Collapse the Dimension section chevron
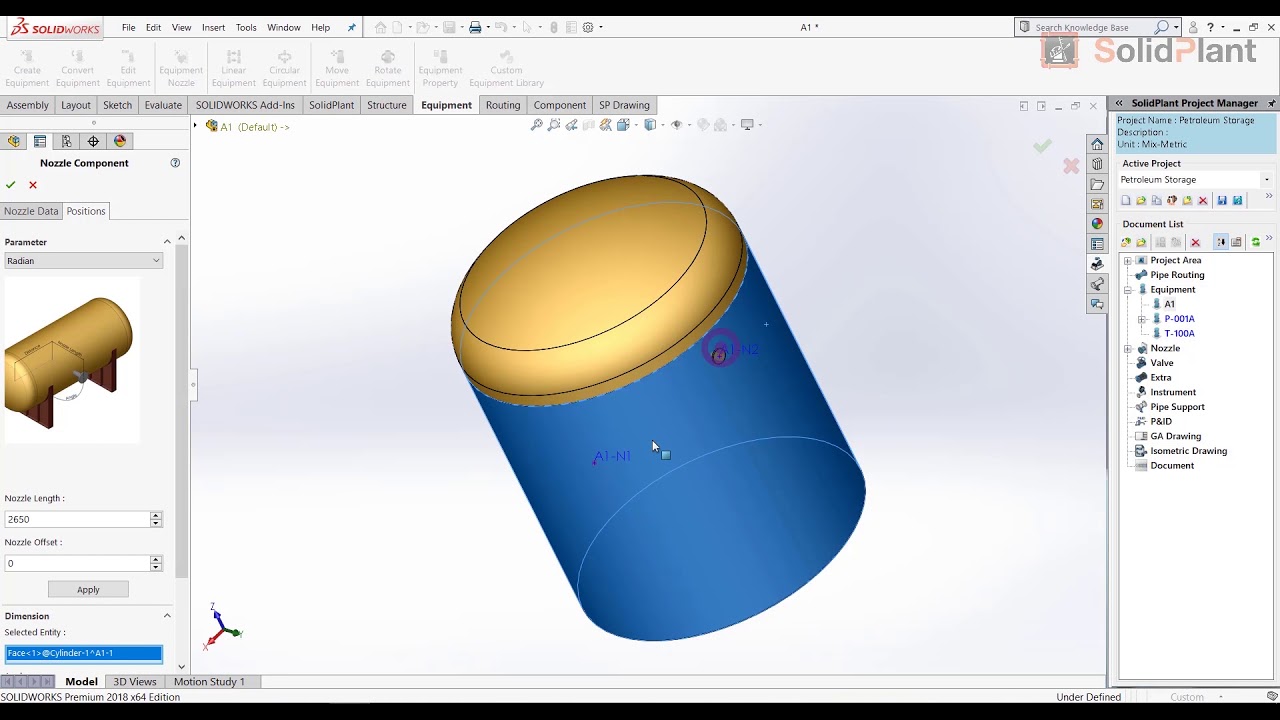1280x720 pixels. [x=167, y=616]
